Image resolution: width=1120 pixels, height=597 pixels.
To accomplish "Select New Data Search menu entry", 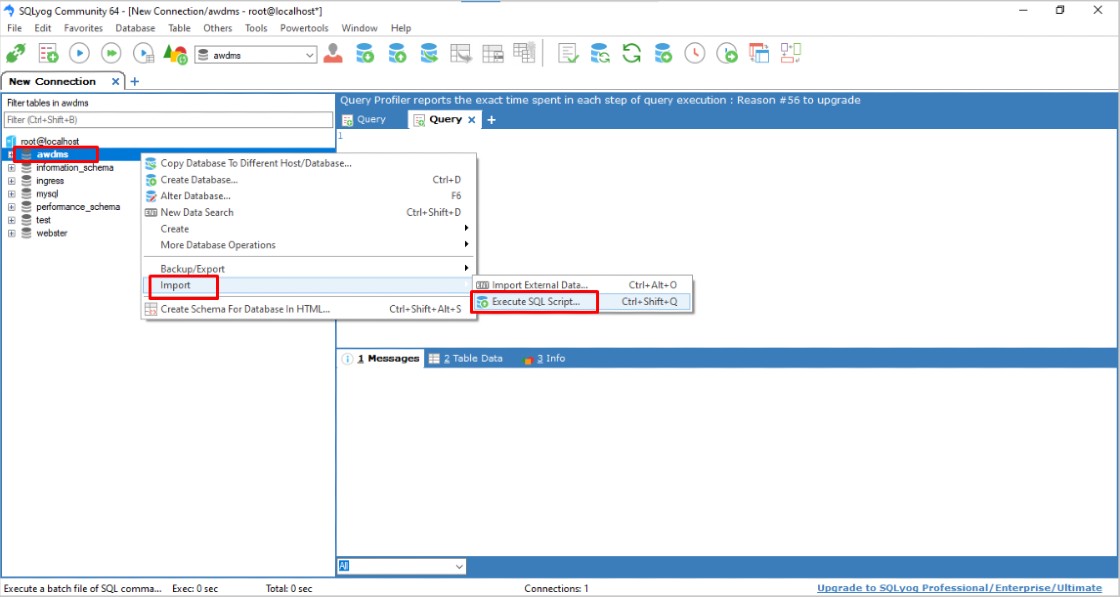I will point(309,212).
